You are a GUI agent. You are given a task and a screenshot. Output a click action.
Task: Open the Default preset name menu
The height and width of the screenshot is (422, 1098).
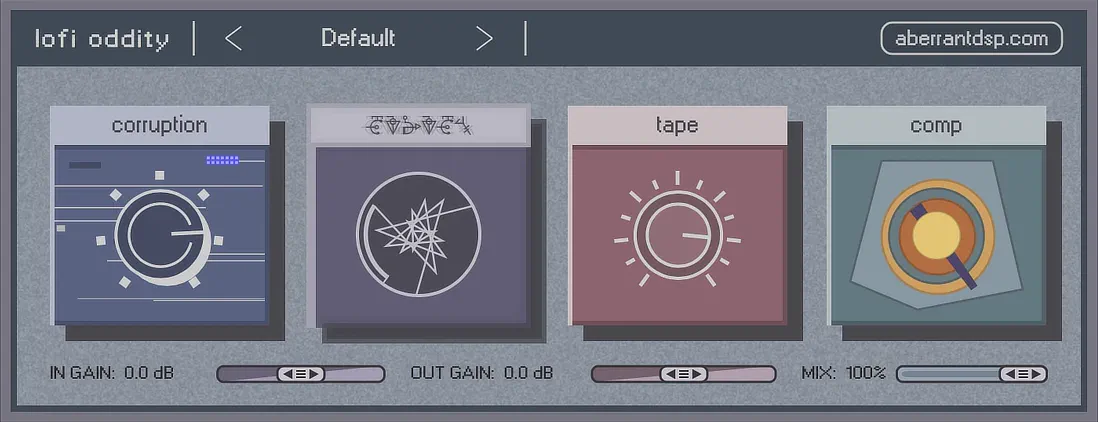pos(359,38)
